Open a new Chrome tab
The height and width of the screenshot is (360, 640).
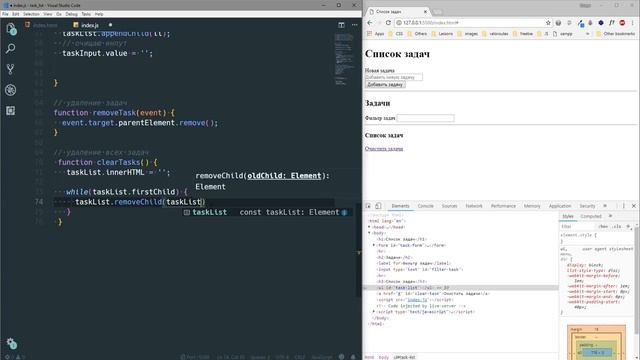coord(437,12)
